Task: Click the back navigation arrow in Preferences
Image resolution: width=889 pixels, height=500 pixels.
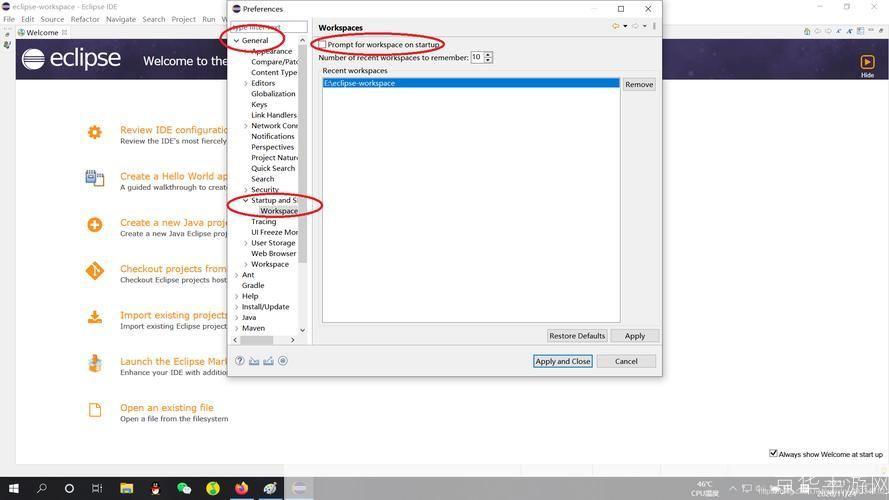Action: [x=616, y=26]
